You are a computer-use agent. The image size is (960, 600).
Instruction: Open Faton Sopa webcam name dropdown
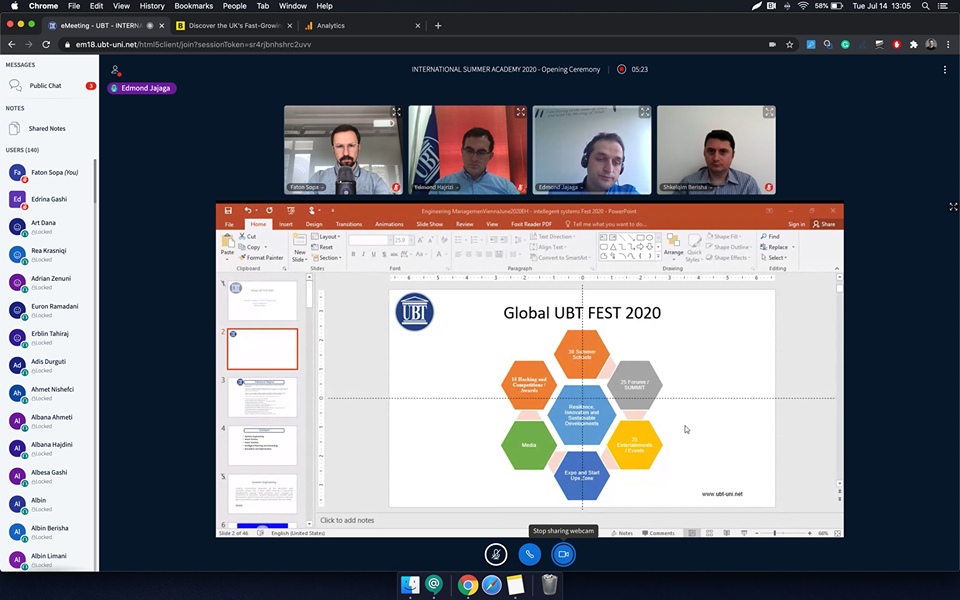pos(307,187)
